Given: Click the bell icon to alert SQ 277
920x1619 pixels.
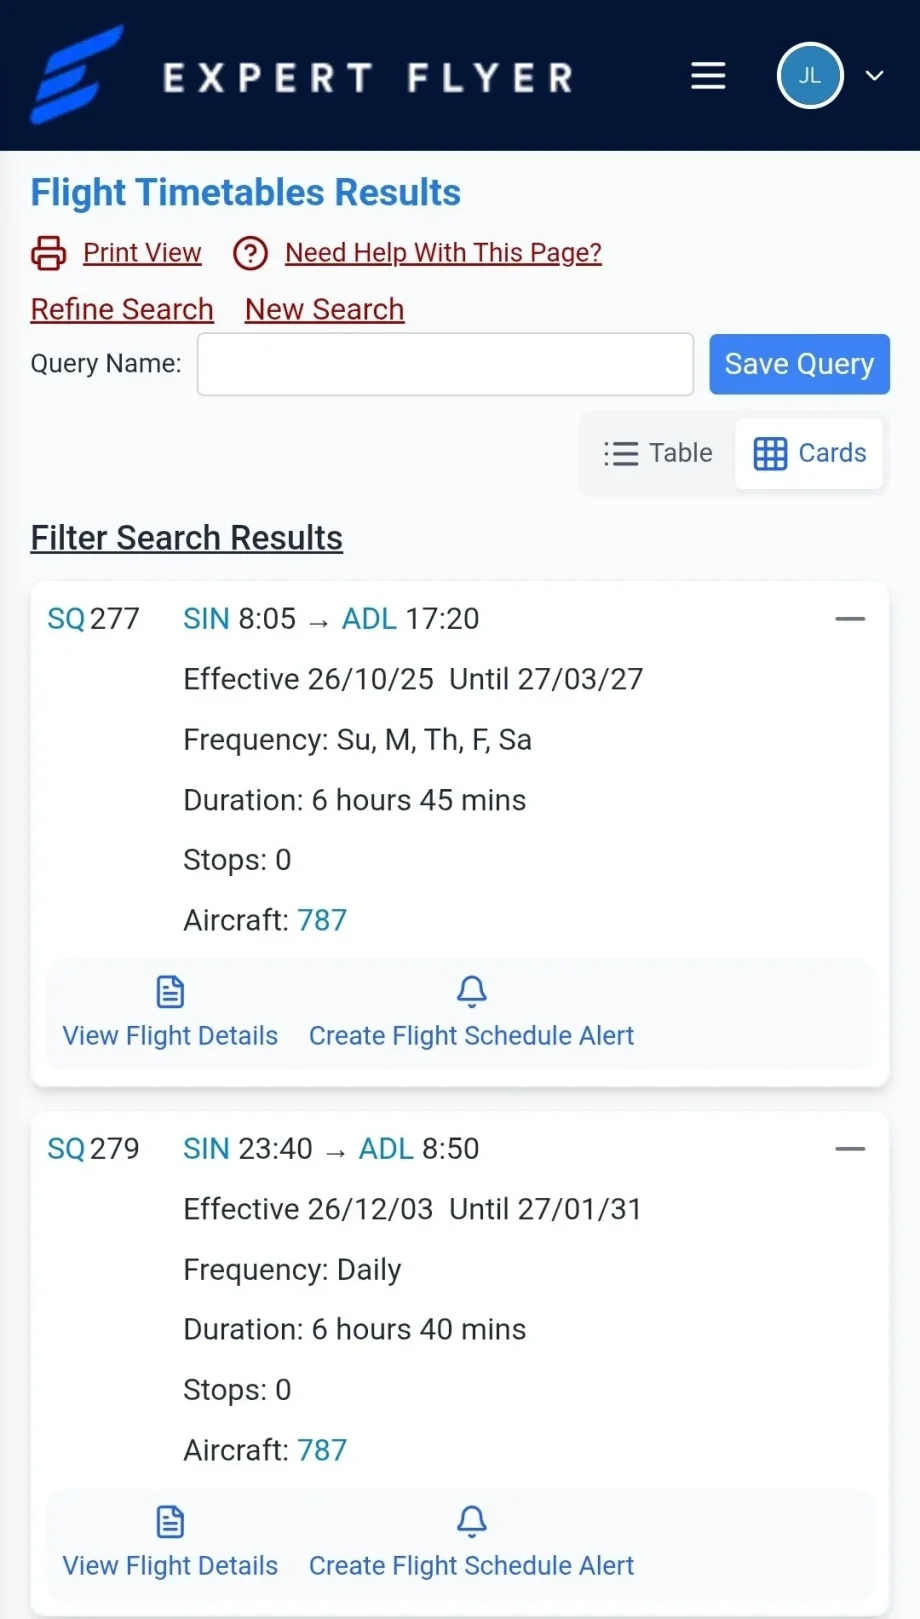Looking at the screenshot, I should click(x=471, y=991).
